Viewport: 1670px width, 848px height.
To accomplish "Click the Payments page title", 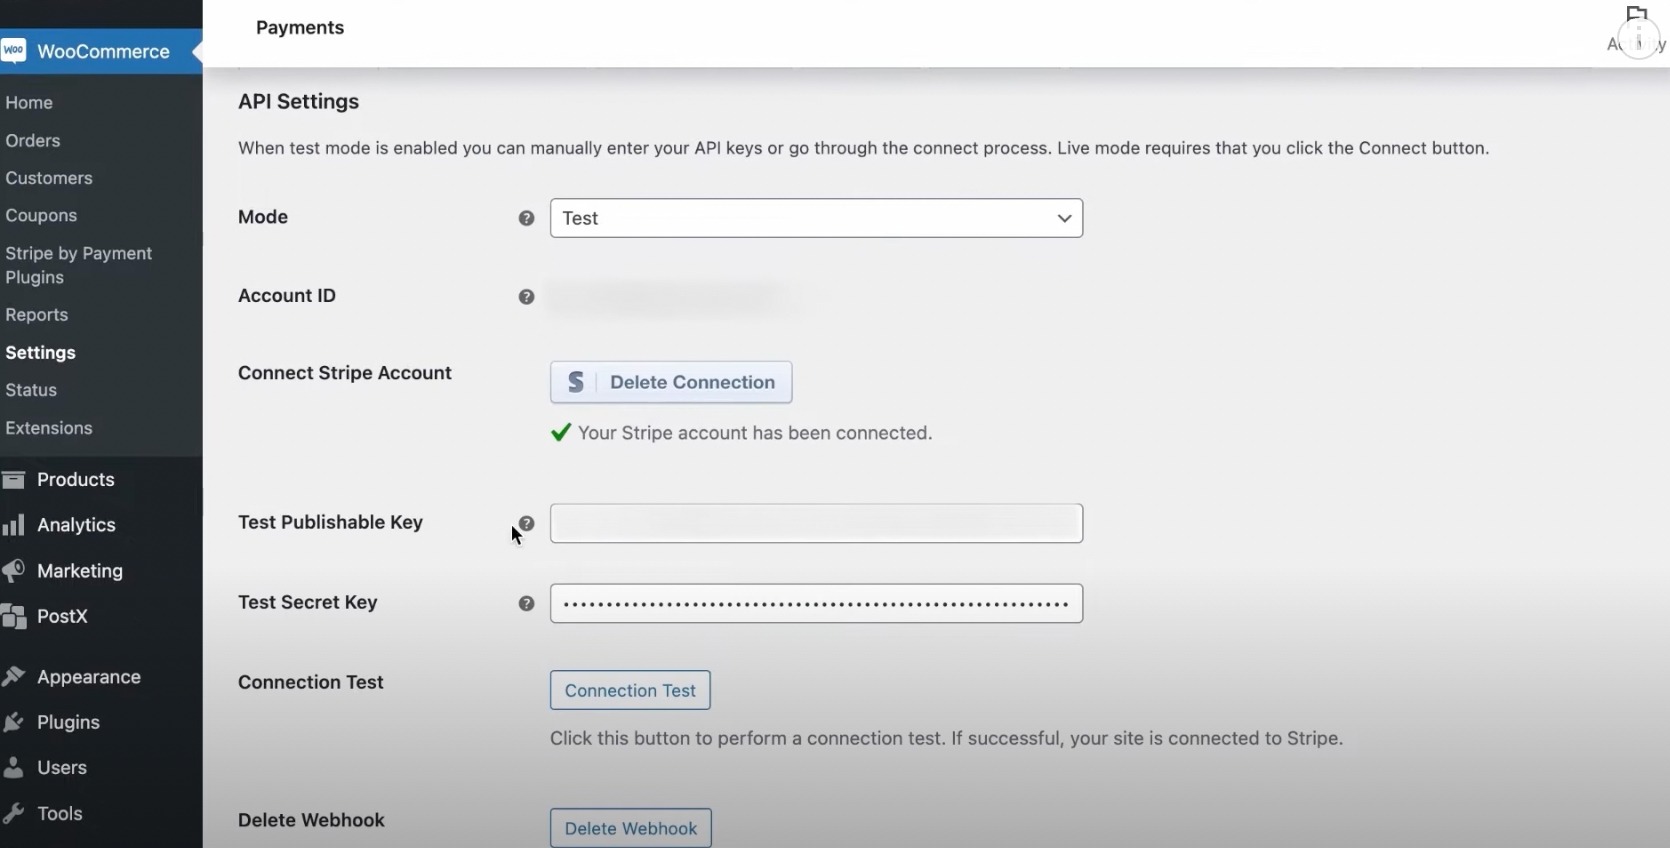I will coord(300,28).
